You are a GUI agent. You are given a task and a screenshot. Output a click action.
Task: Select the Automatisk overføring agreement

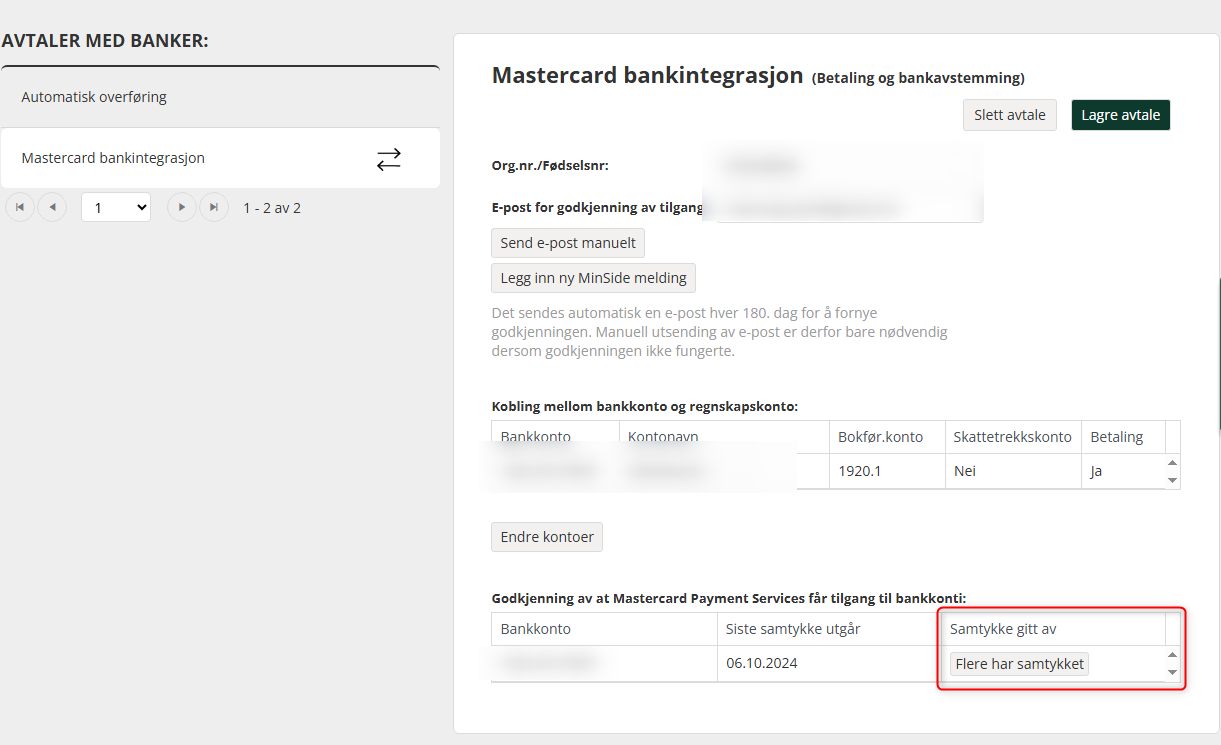tap(220, 97)
